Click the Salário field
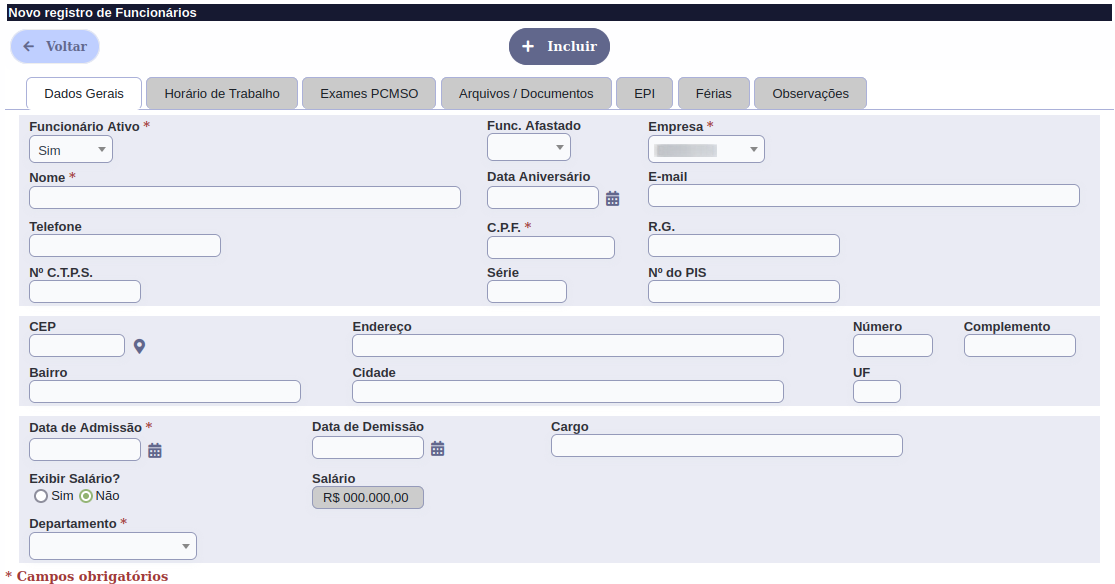The width and height of the screenshot is (1115, 584). (x=368, y=497)
